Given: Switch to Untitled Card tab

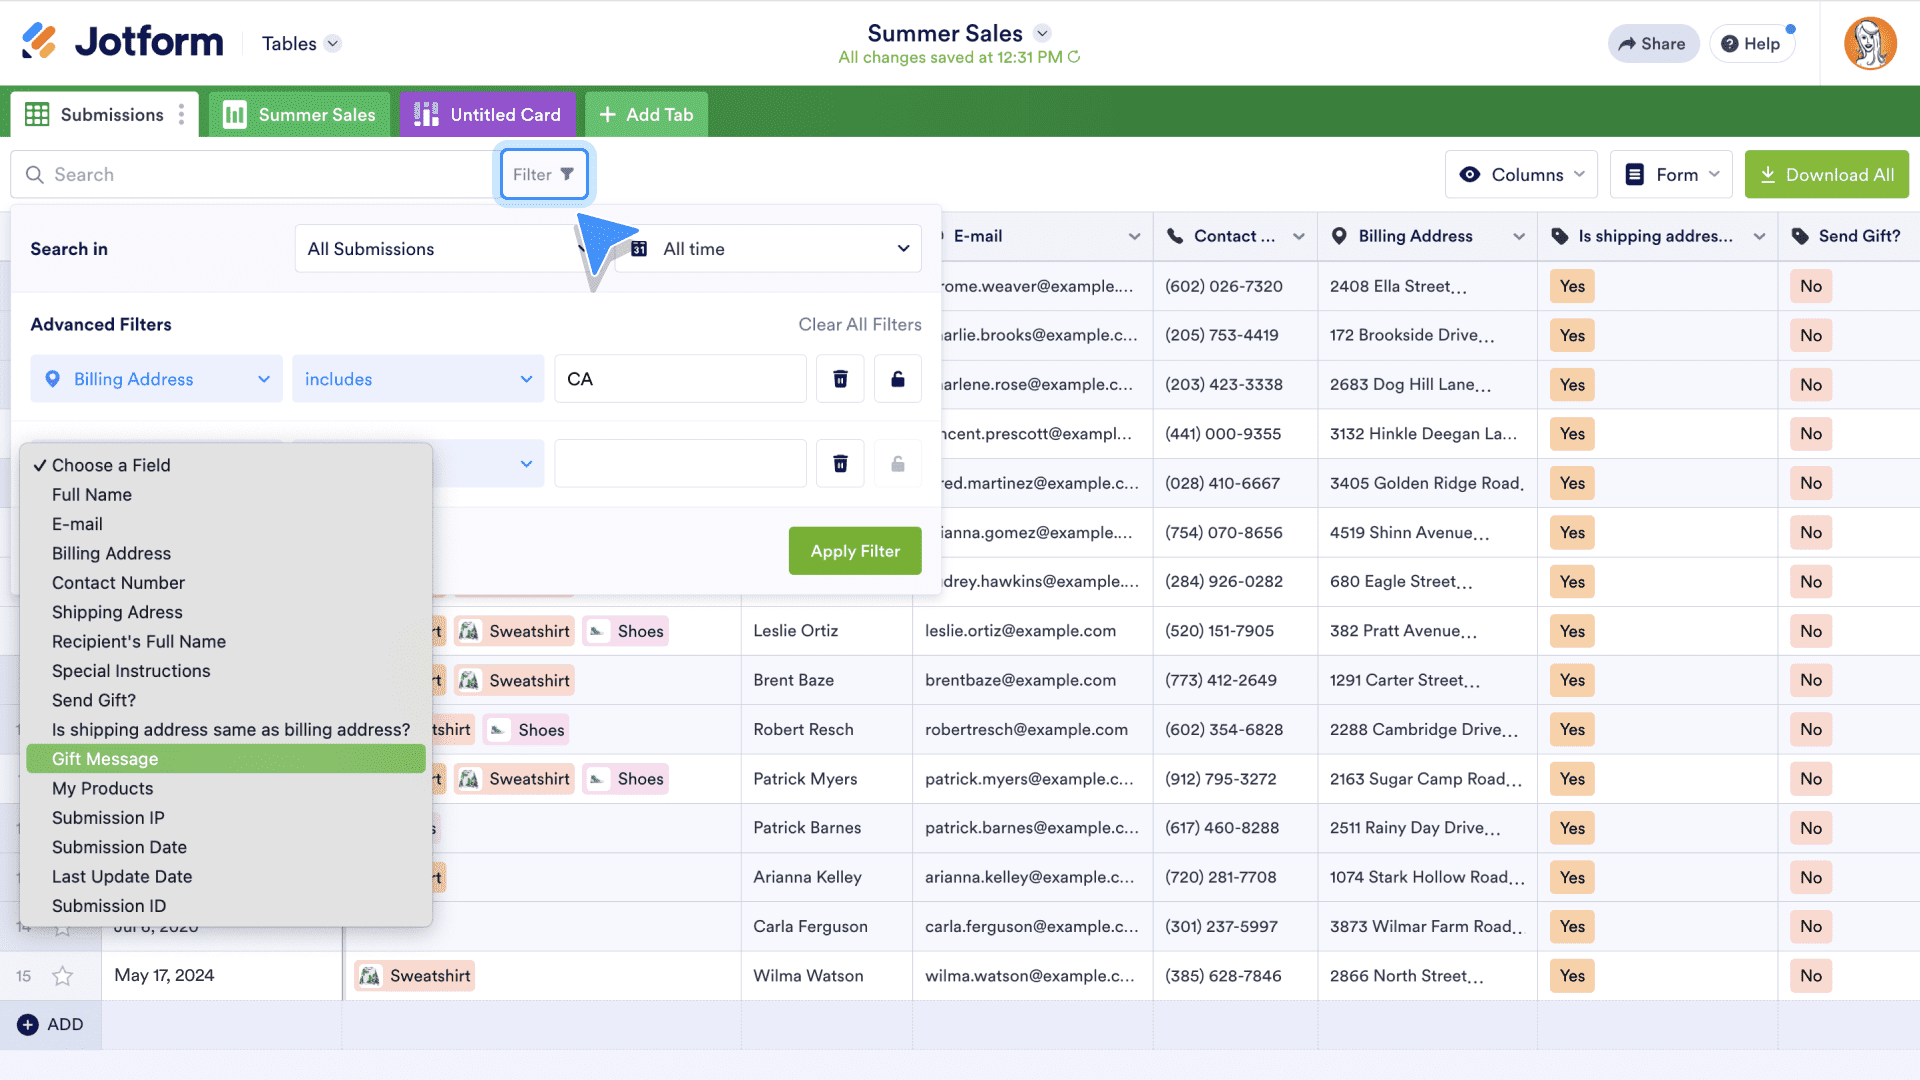Looking at the screenshot, I should tap(487, 115).
